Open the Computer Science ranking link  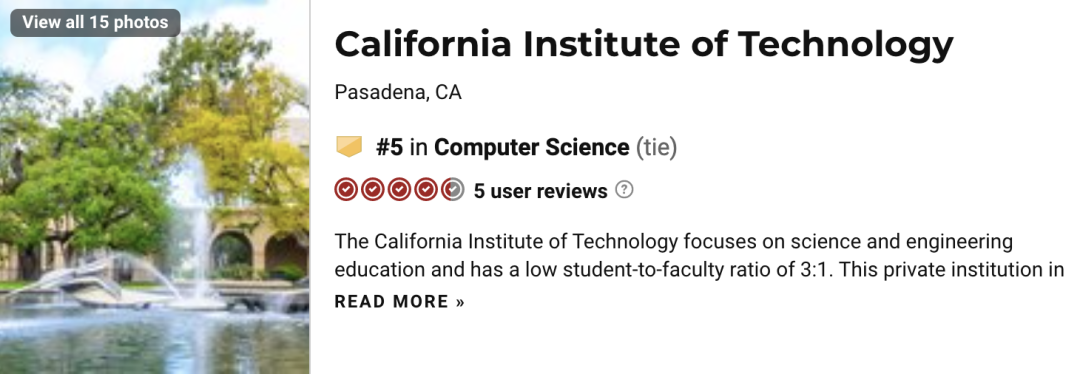(532, 147)
